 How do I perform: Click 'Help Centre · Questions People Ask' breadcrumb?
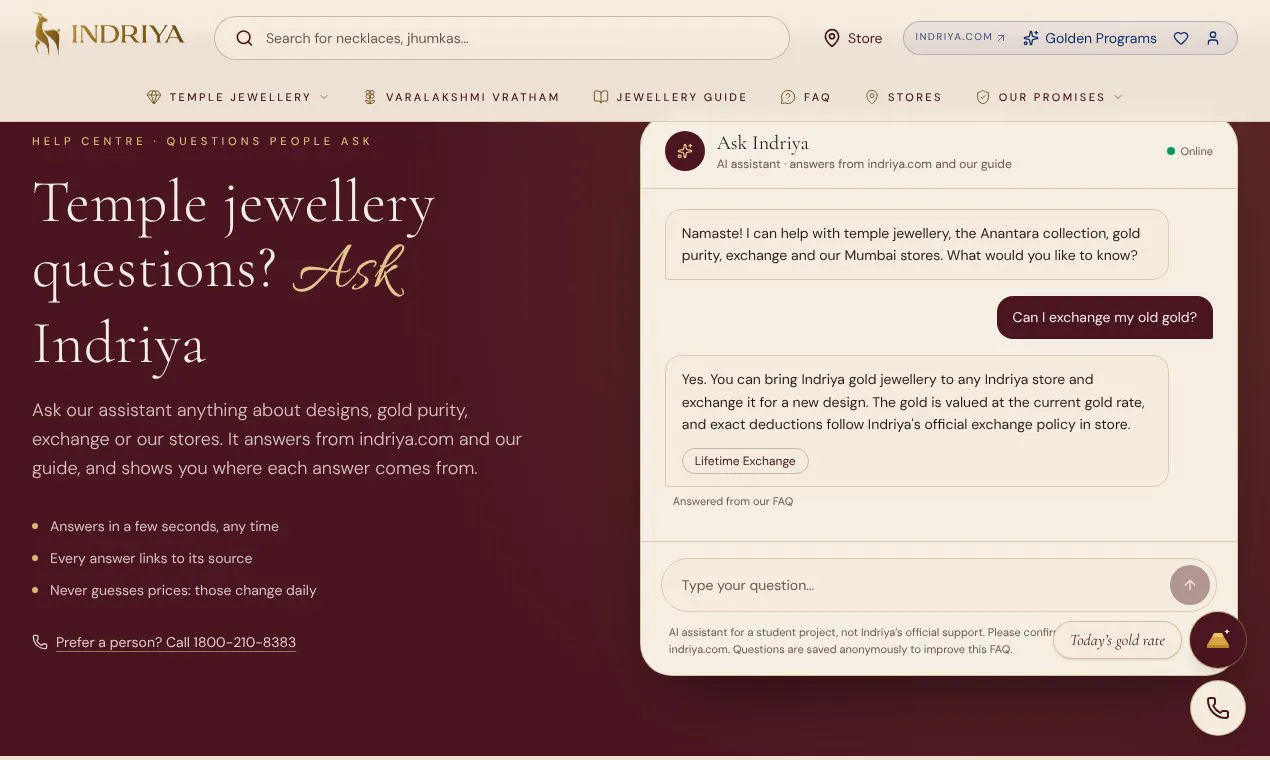tap(202, 141)
